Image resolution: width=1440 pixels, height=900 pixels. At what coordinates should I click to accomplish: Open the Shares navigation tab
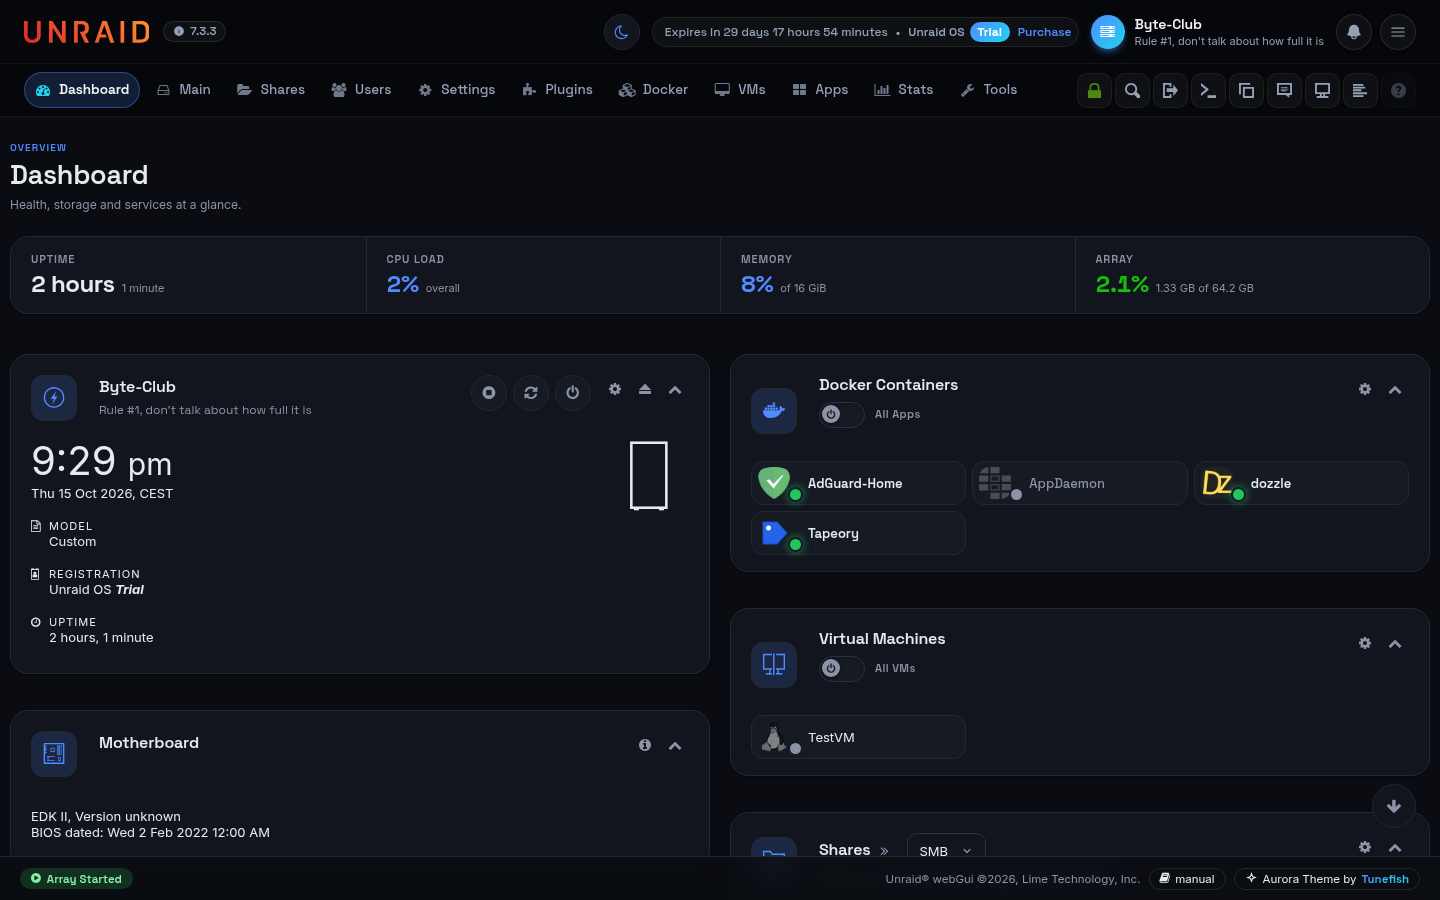271,90
